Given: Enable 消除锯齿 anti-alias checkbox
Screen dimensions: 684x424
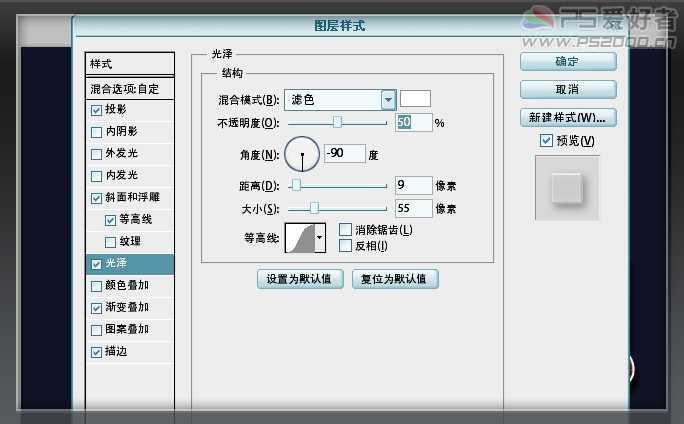Looking at the screenshot, I should (345, 229).
